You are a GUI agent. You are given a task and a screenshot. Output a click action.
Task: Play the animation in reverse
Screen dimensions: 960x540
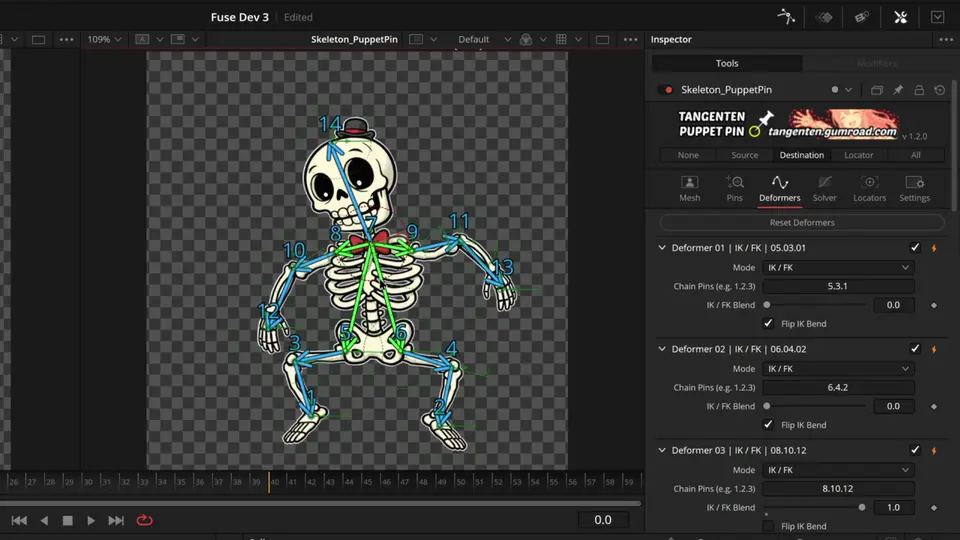tap(44, 520)
